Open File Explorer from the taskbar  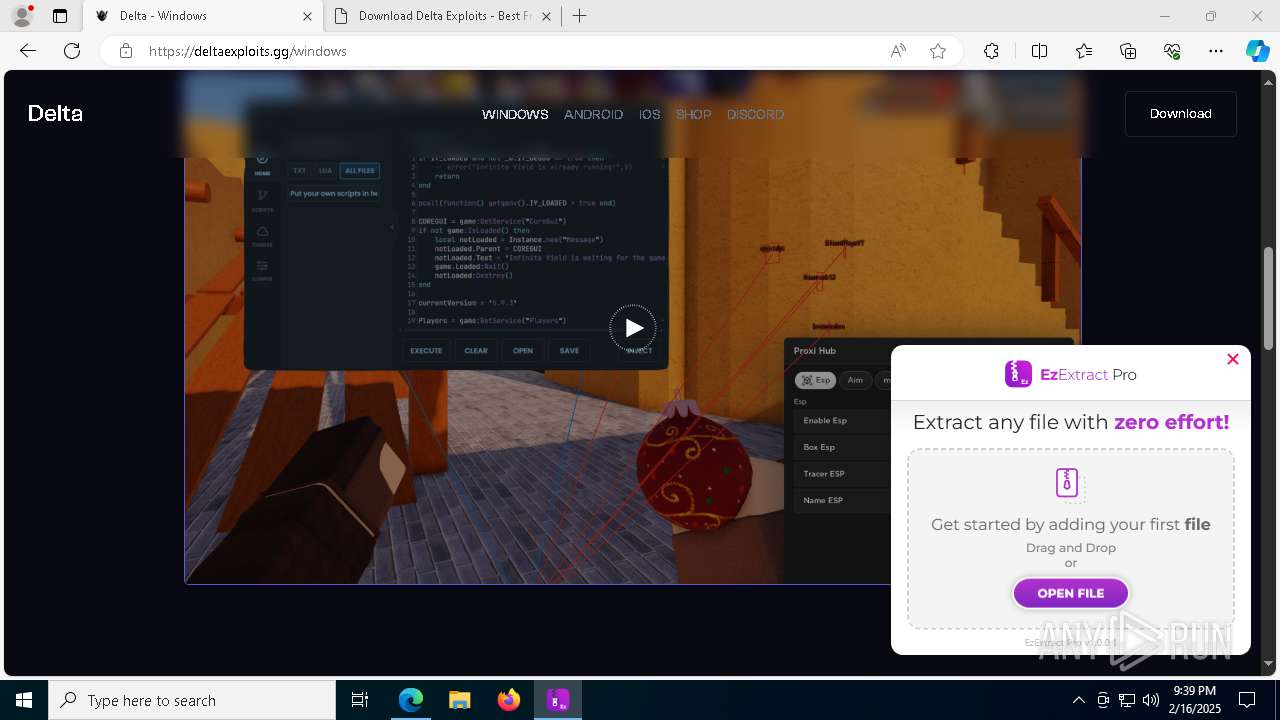coord(459,700)
